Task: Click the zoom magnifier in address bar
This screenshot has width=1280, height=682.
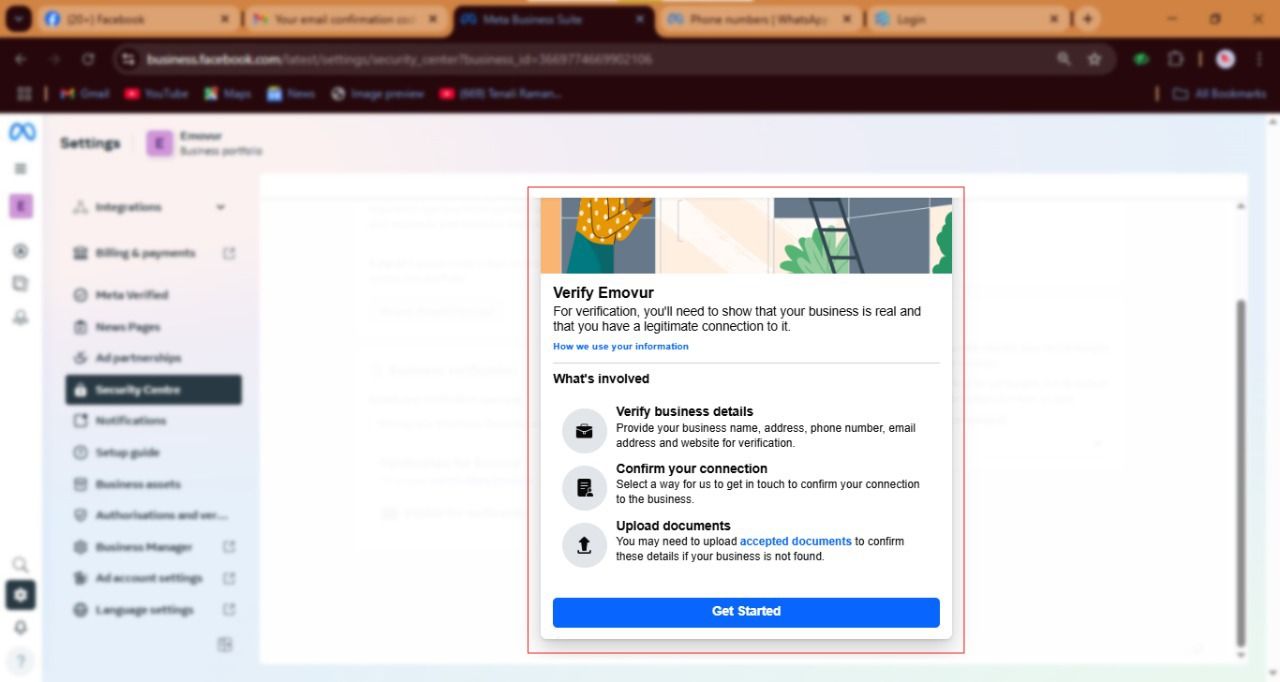Action: (x=1063, y=60)
